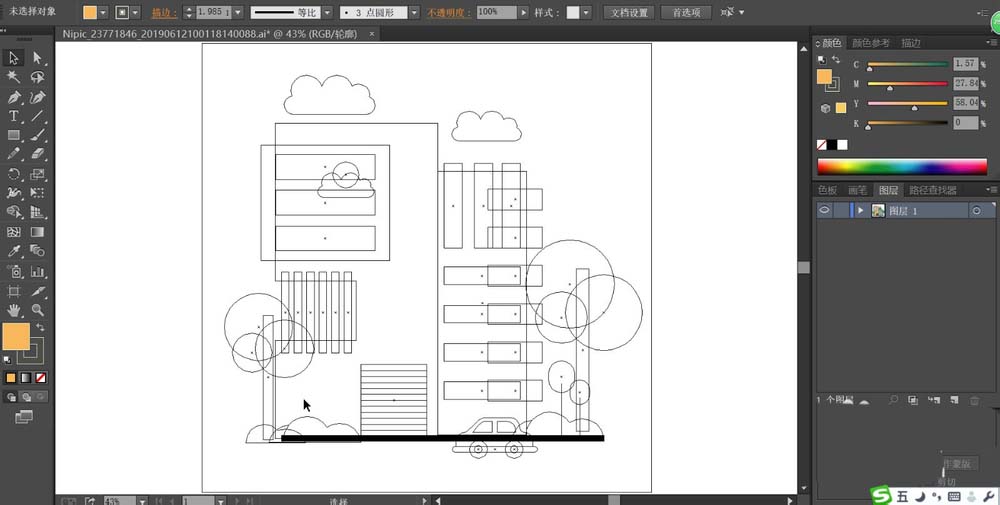Swap fill and stroke in toolbox

(x=40, y=327)
